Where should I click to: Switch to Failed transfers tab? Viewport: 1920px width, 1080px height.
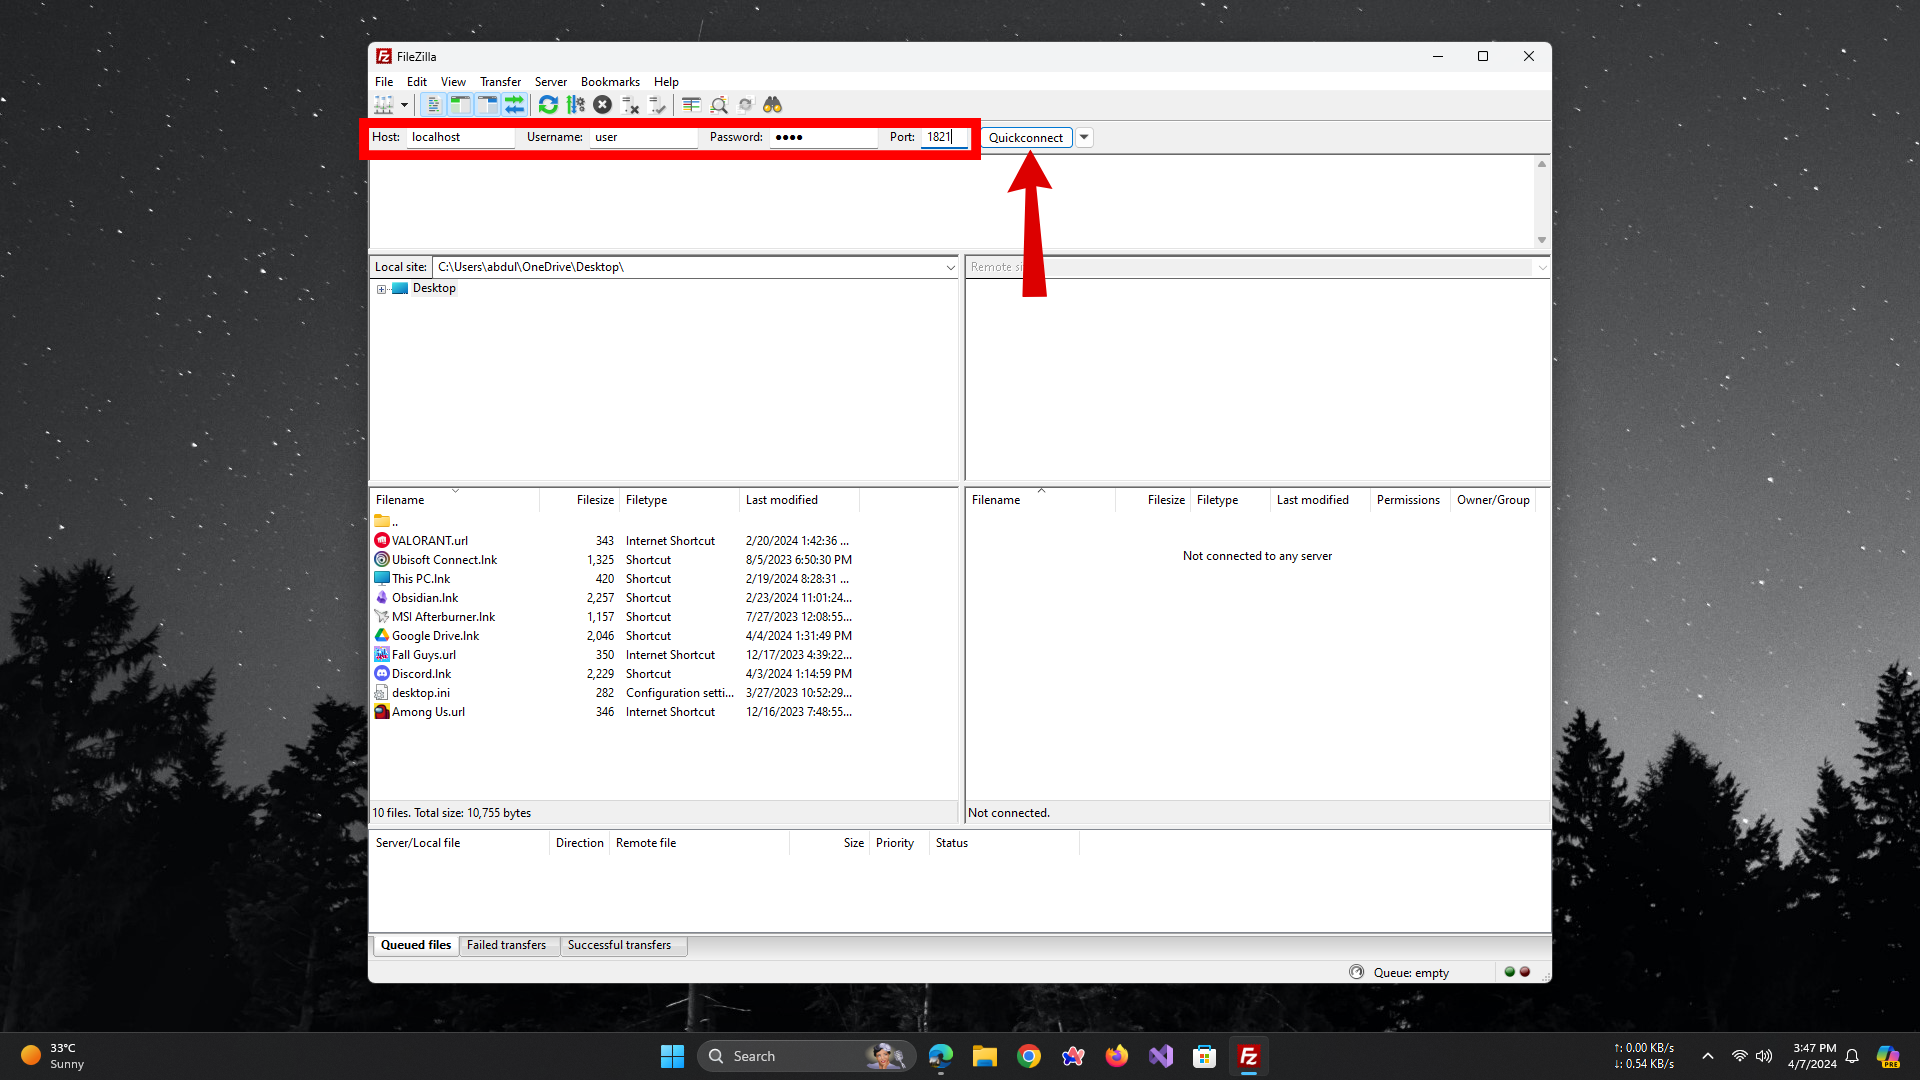(x=506, y=945)
